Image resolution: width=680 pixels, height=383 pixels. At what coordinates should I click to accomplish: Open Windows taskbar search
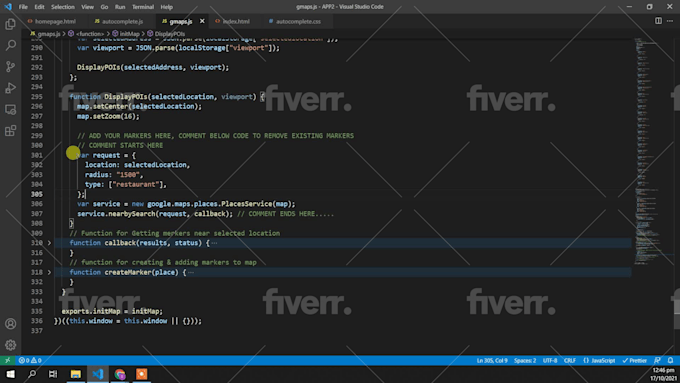(32, 374)
